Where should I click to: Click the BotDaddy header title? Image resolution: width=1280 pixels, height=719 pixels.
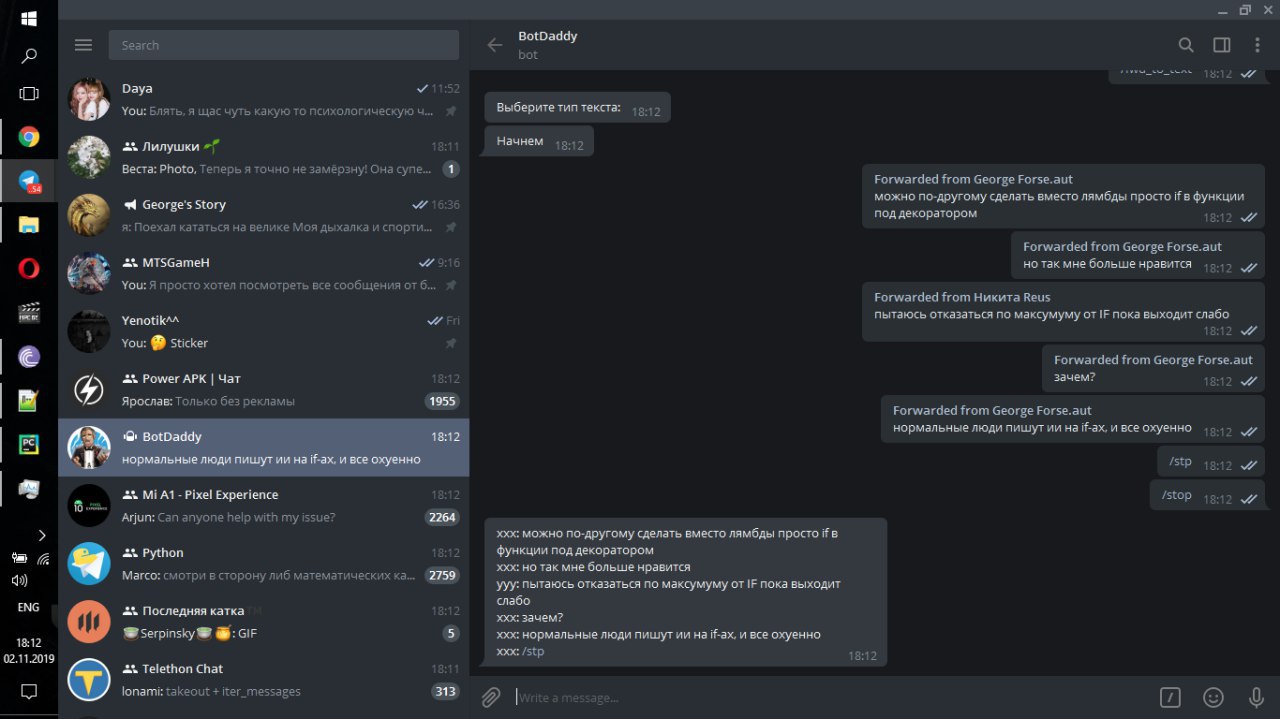click(548, 36)
